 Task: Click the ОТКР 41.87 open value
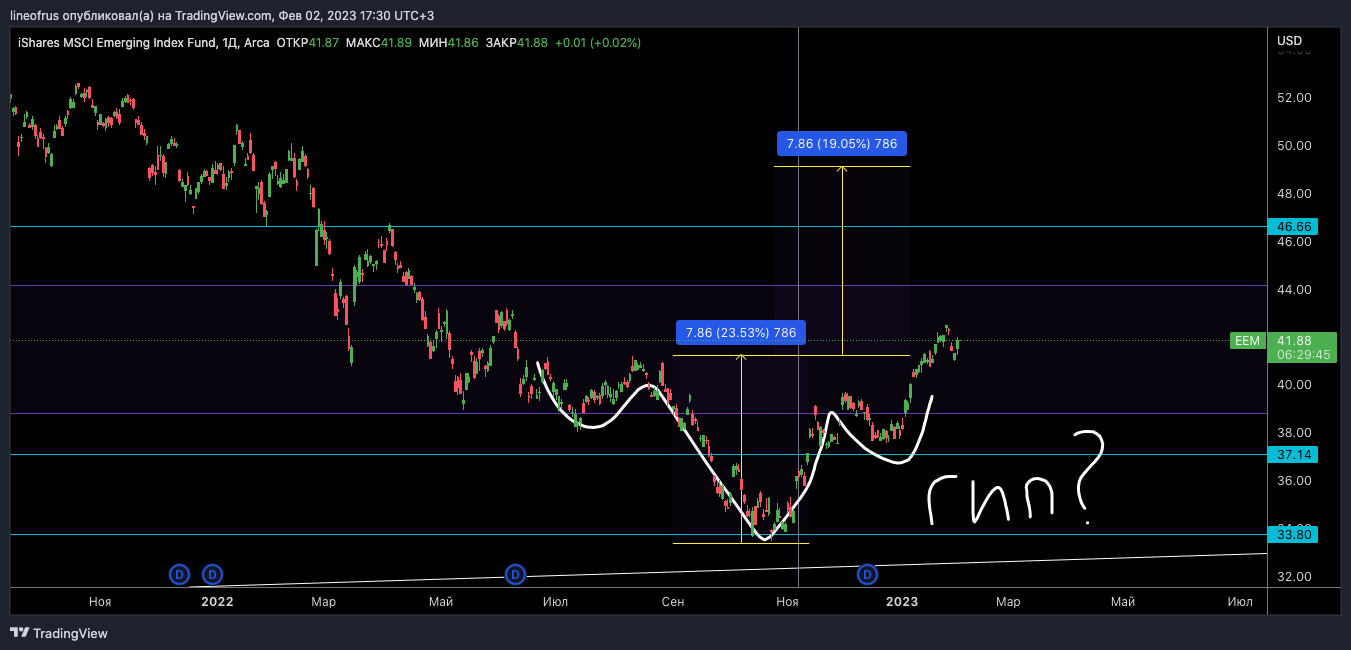pos(307,43)
